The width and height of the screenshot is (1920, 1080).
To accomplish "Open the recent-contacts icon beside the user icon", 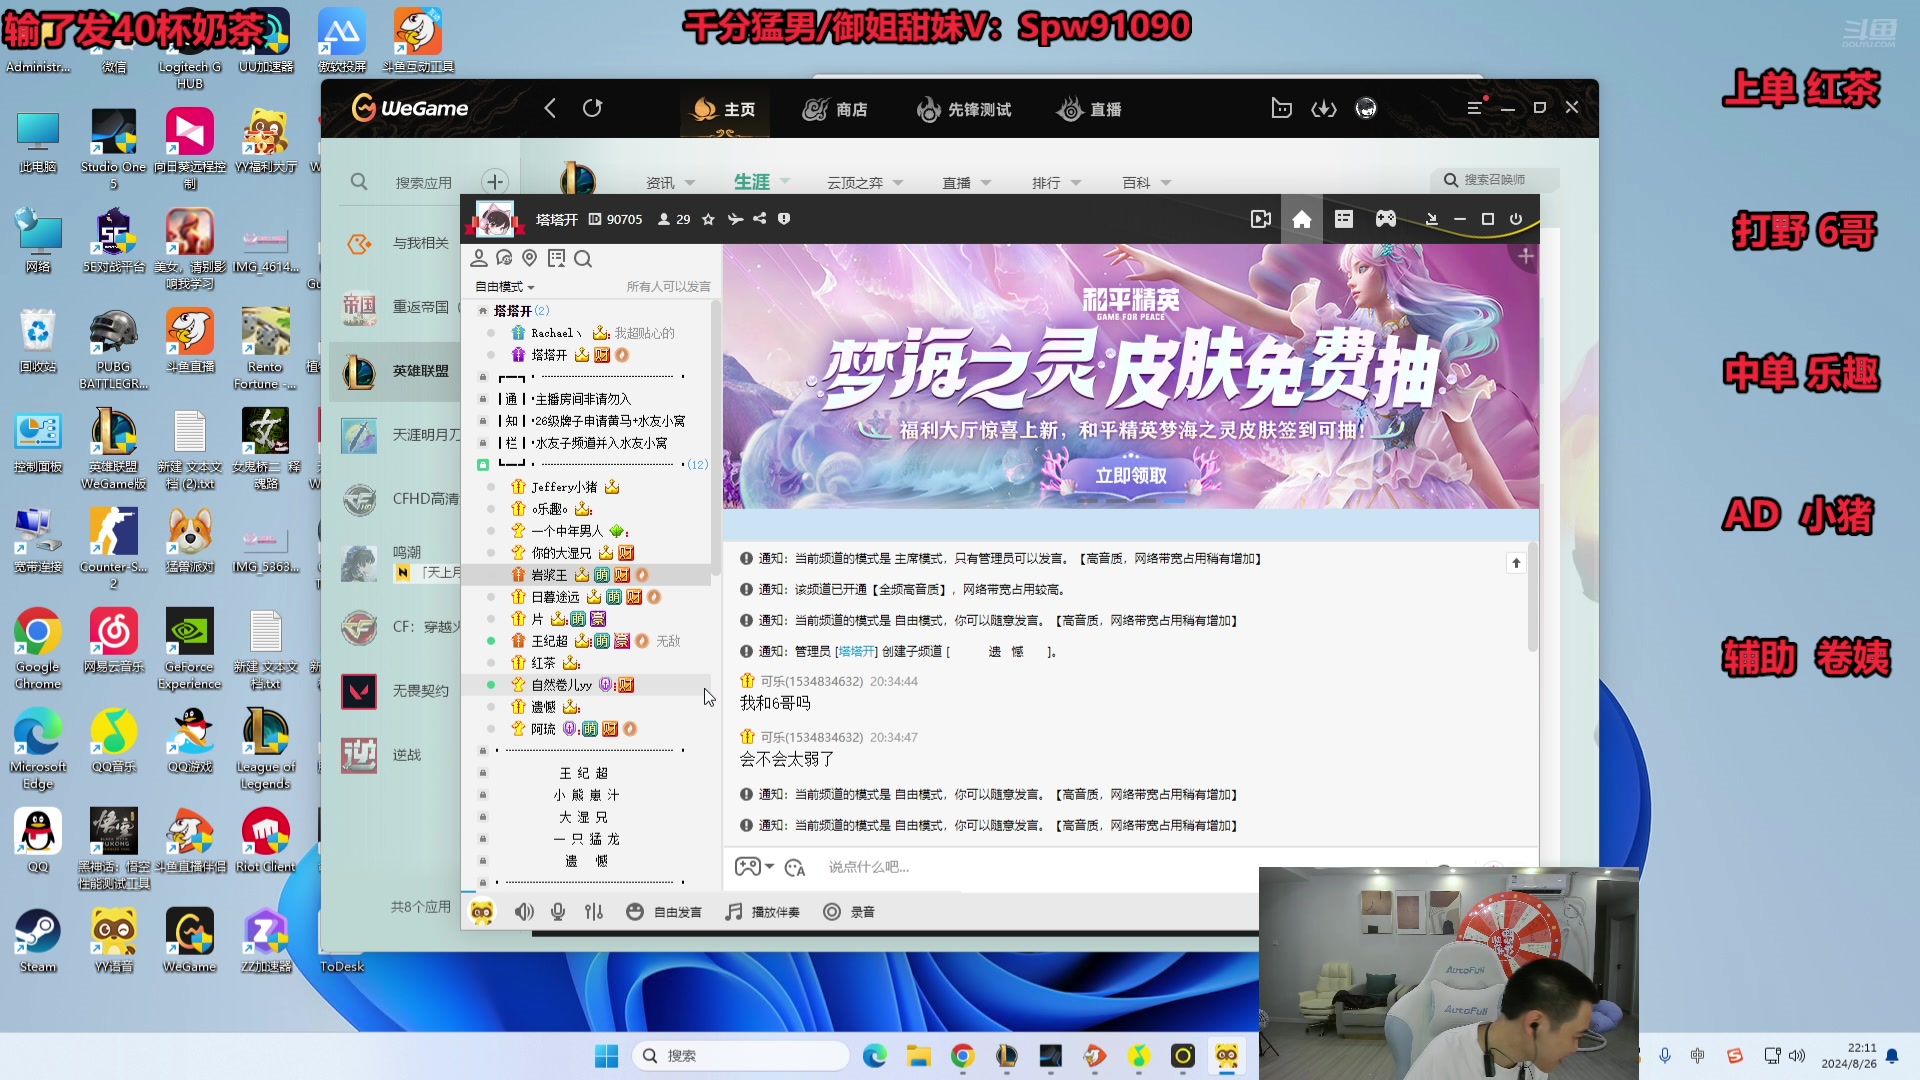I will click(504, 259).
